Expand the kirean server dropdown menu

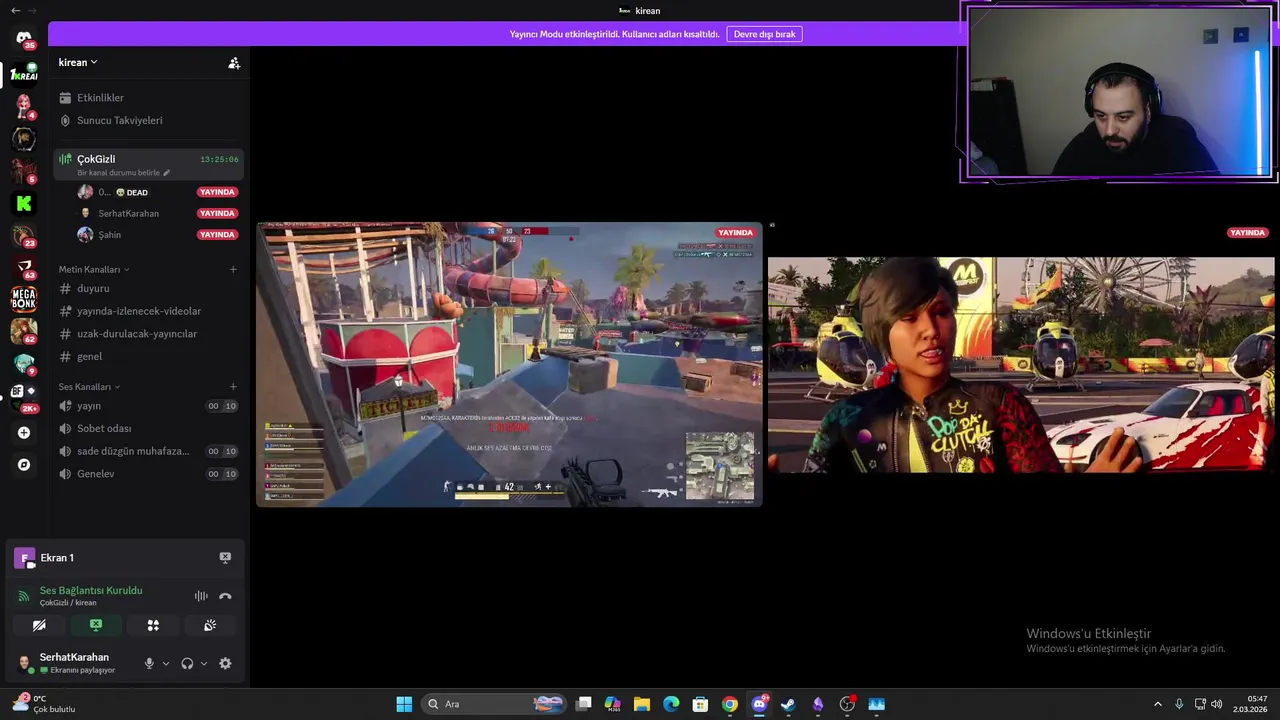(78, 62)
